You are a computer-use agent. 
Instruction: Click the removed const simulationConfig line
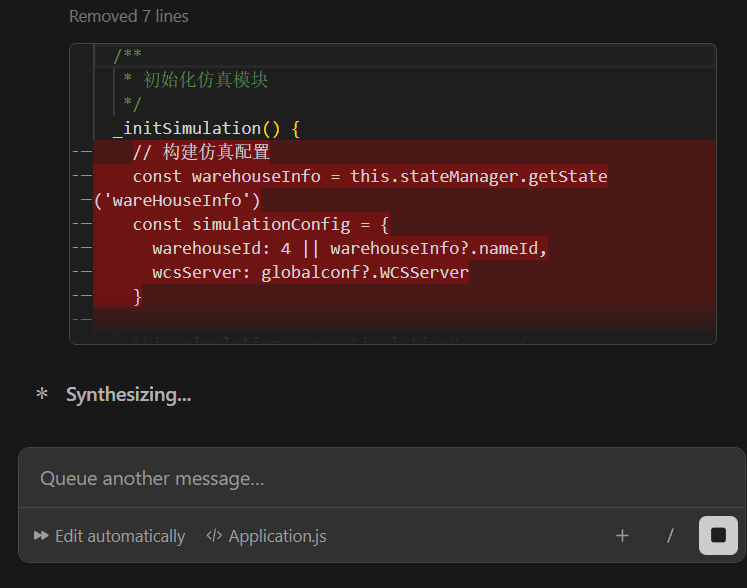261,224
